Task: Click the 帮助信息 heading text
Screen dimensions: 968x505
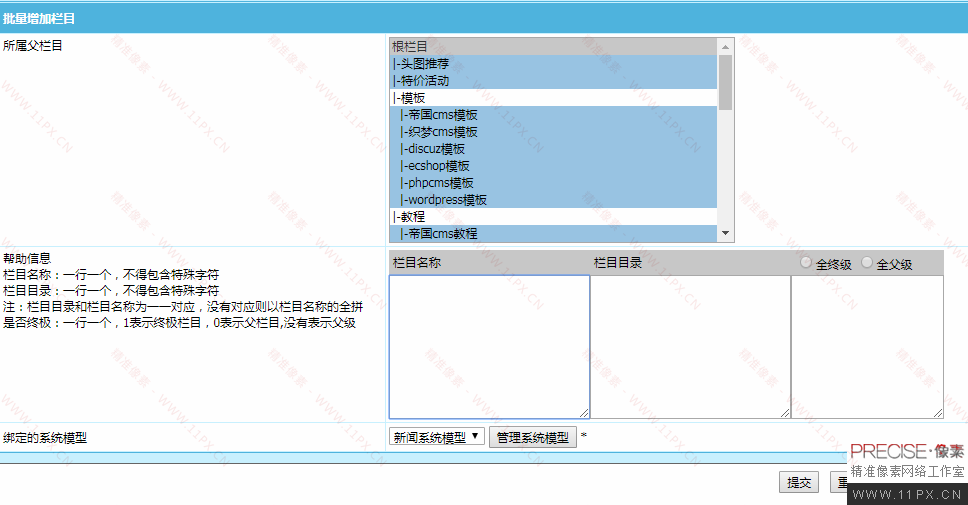Action: (27, 258)
